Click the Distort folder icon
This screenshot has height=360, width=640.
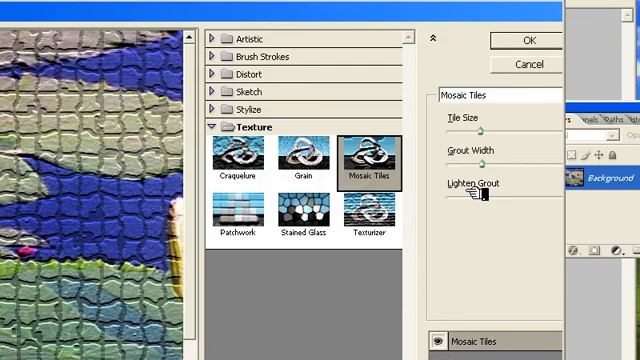tap(227, 74)
